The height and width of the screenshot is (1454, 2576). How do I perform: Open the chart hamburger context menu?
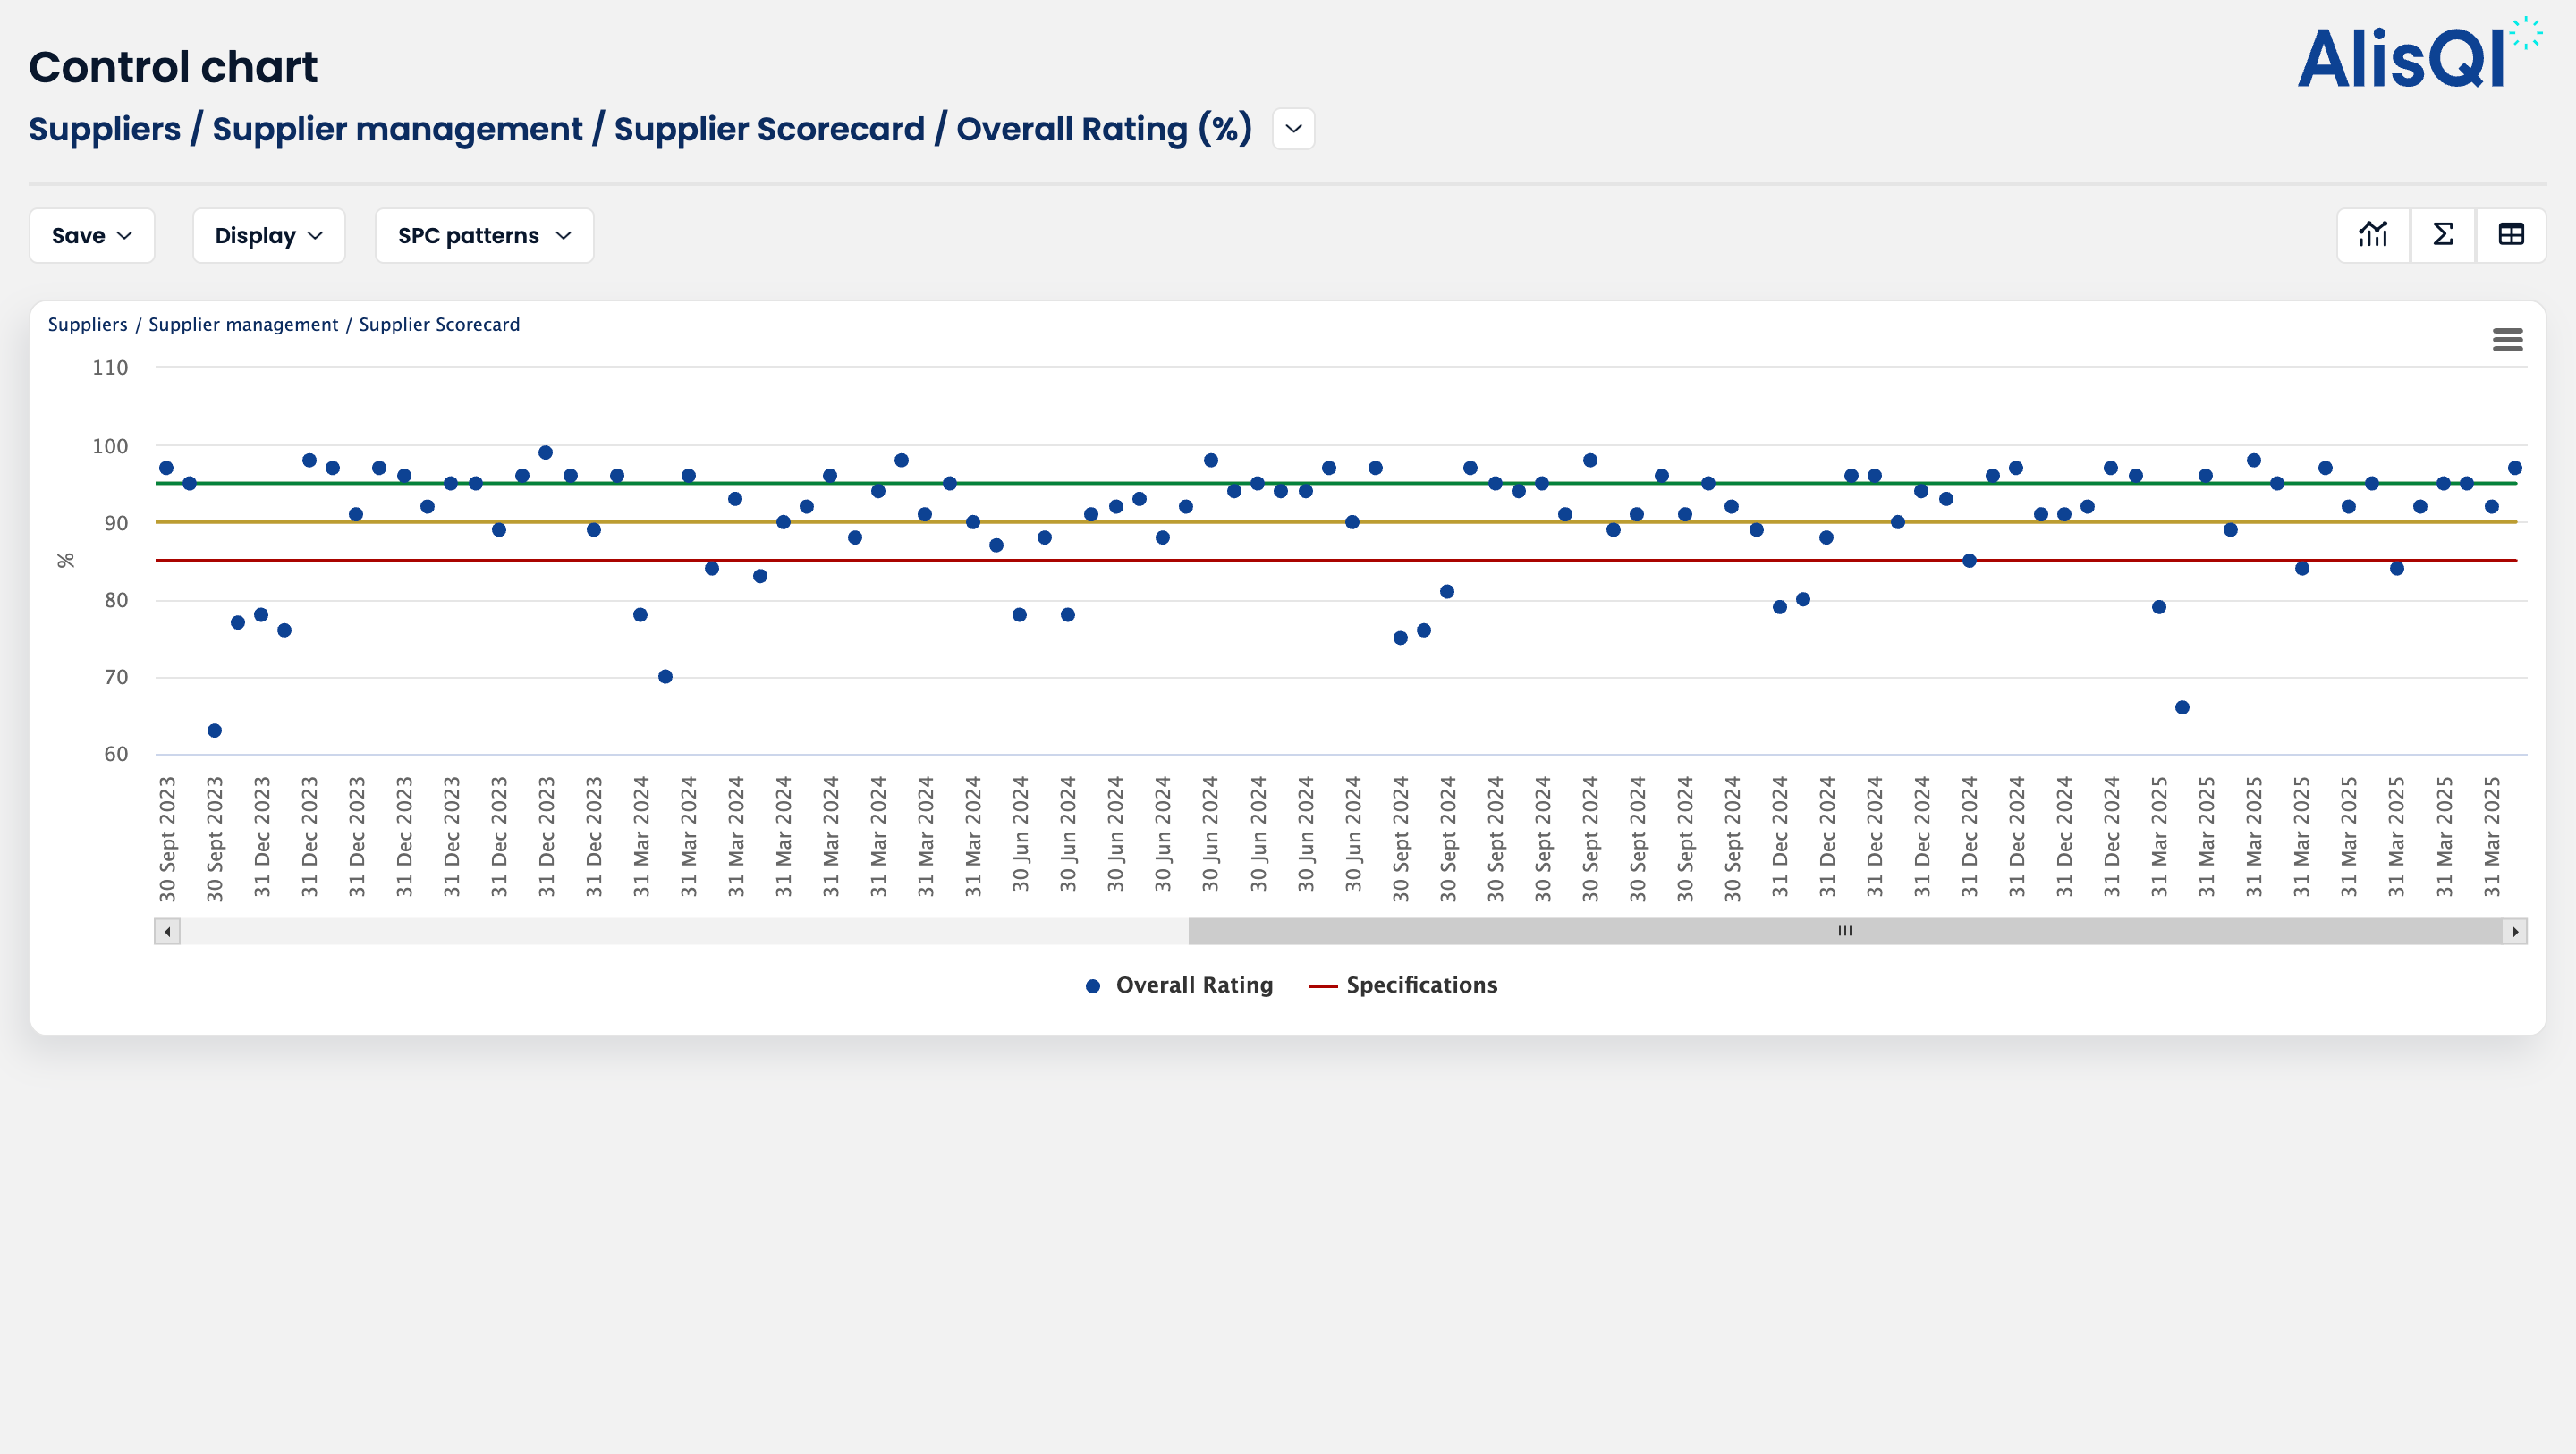tap(2507, 340)
